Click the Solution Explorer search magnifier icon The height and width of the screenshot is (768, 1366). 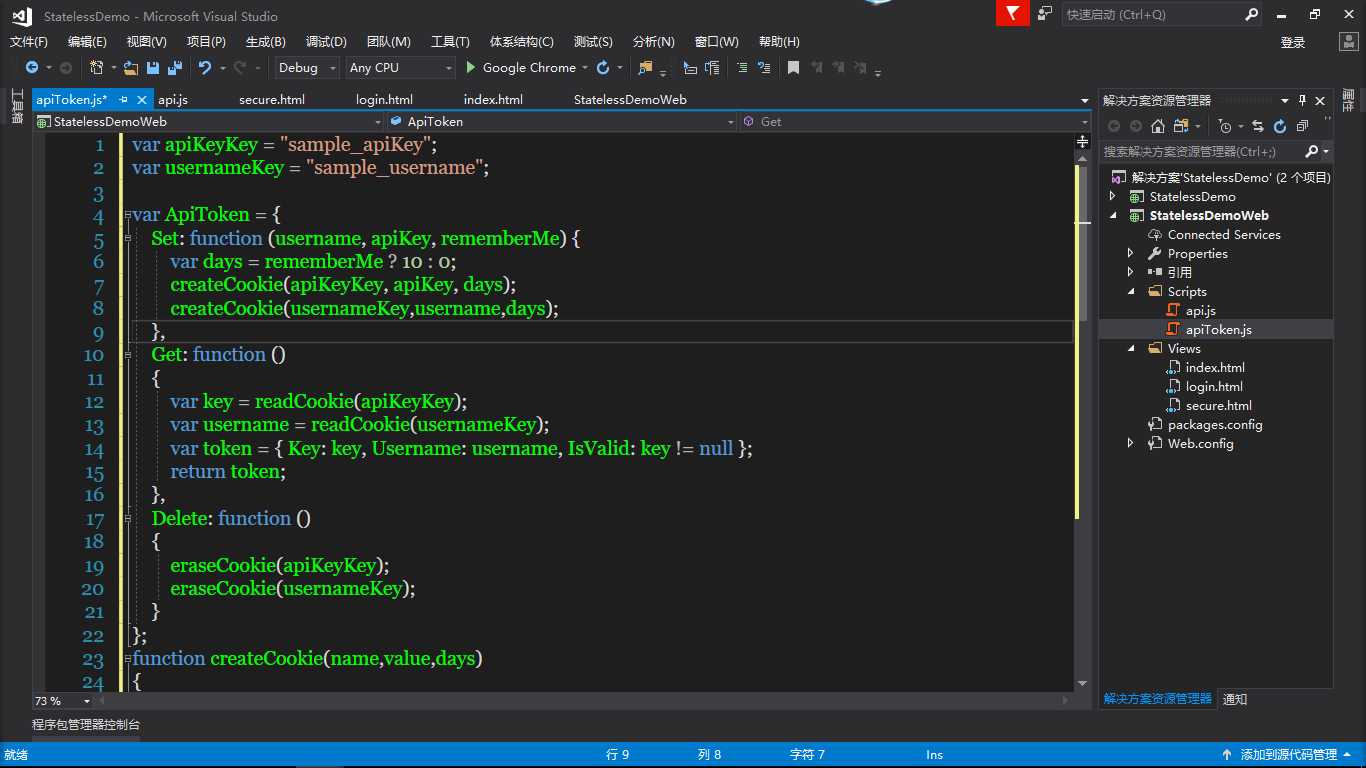pos(1312,151)
